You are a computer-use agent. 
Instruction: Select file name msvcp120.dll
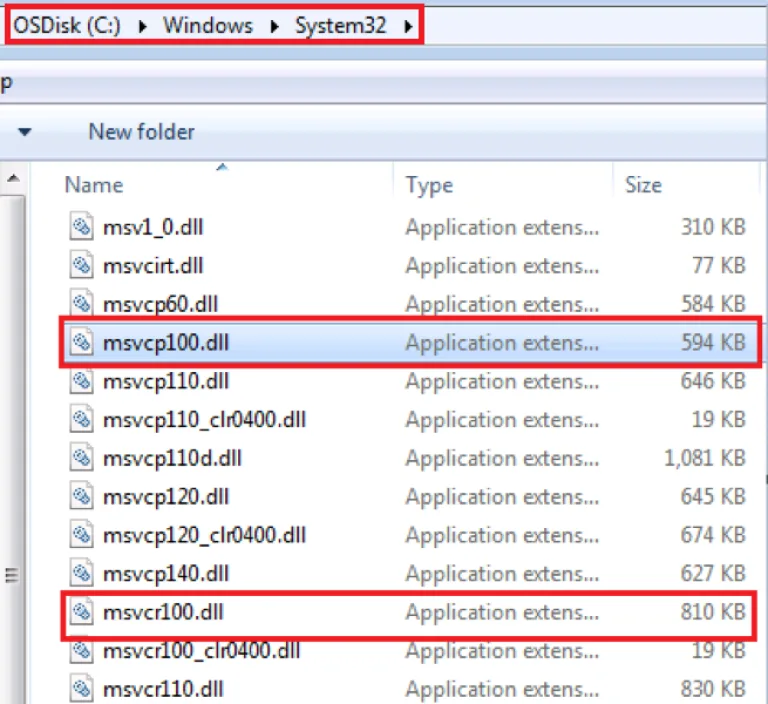(166, 497)
